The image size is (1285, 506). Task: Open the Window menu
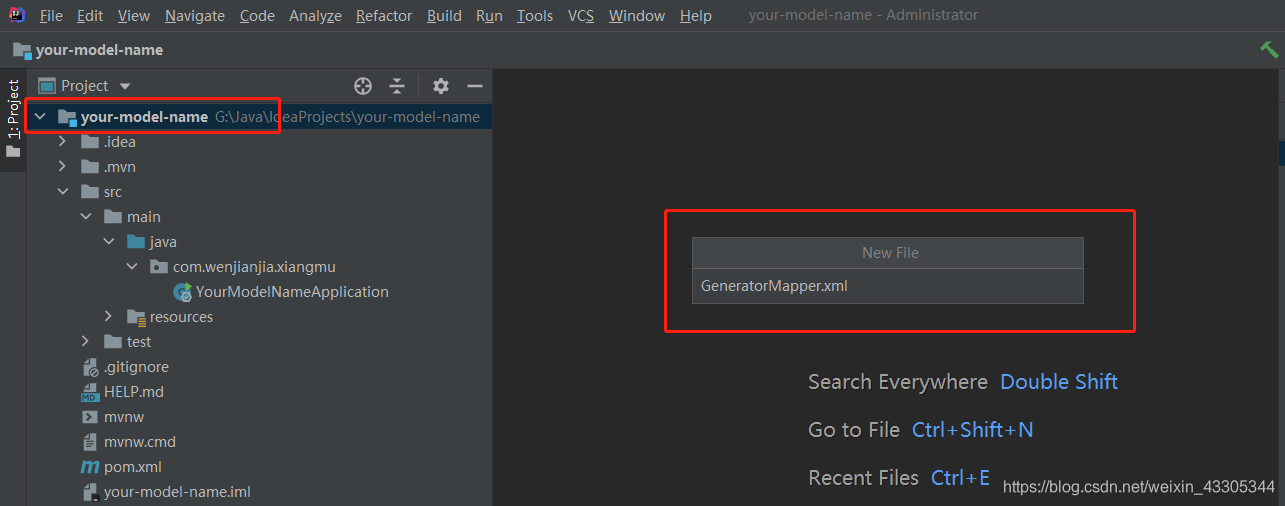[637, 15]
